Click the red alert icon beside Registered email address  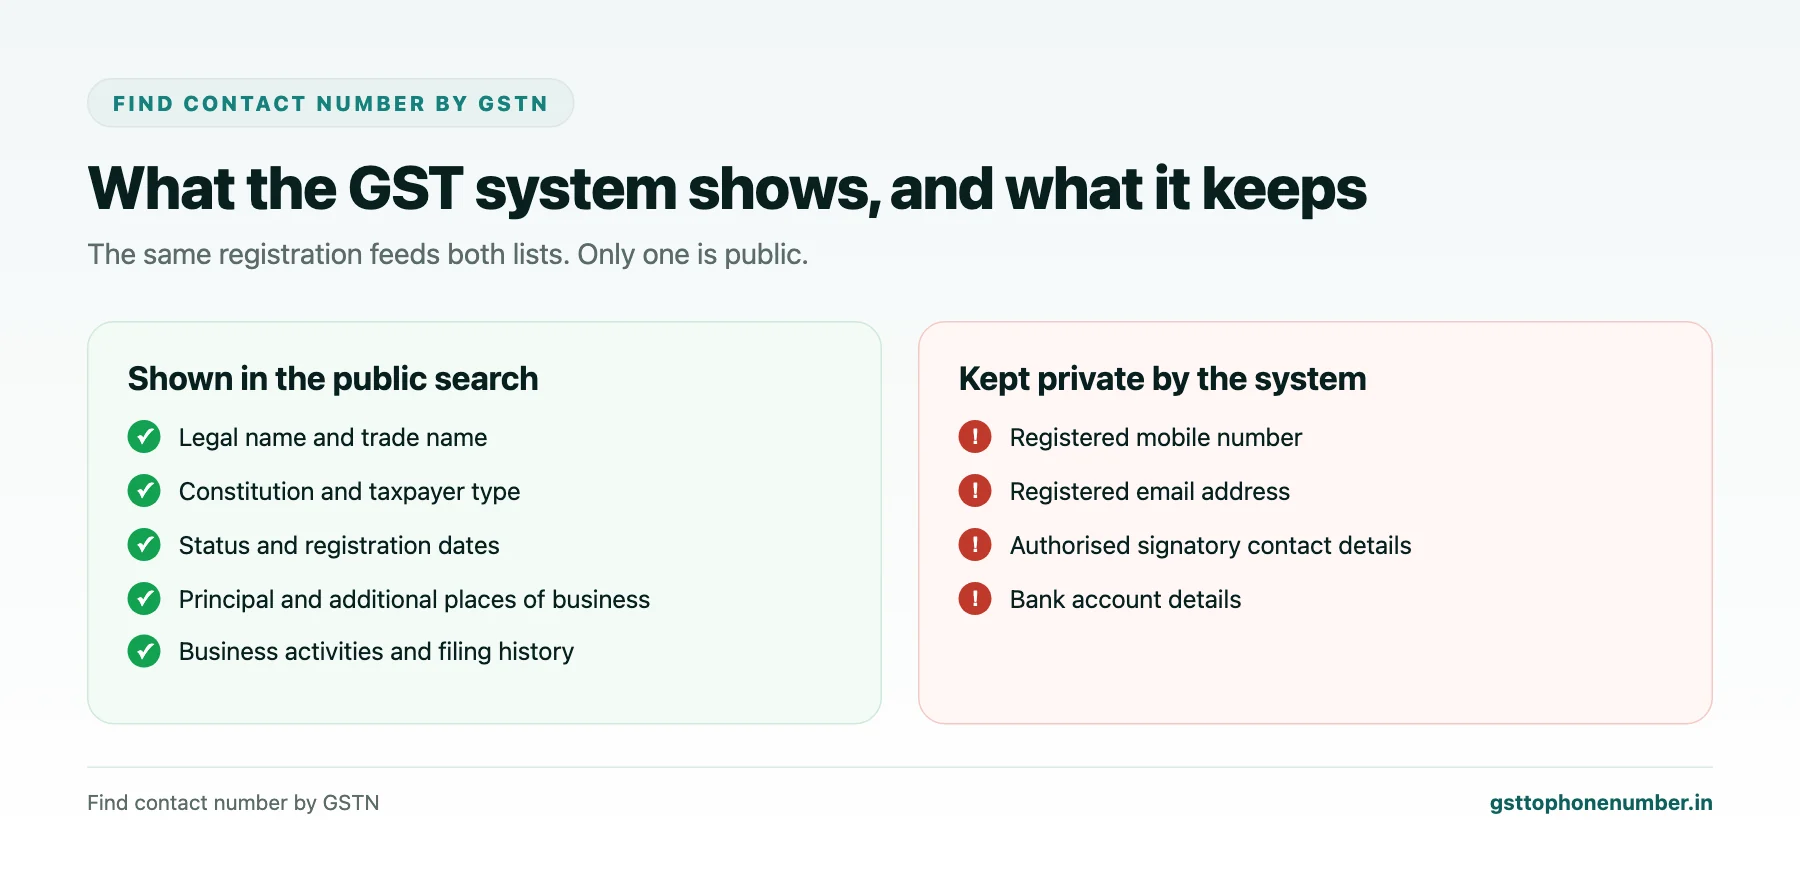[x=975, y=491]
